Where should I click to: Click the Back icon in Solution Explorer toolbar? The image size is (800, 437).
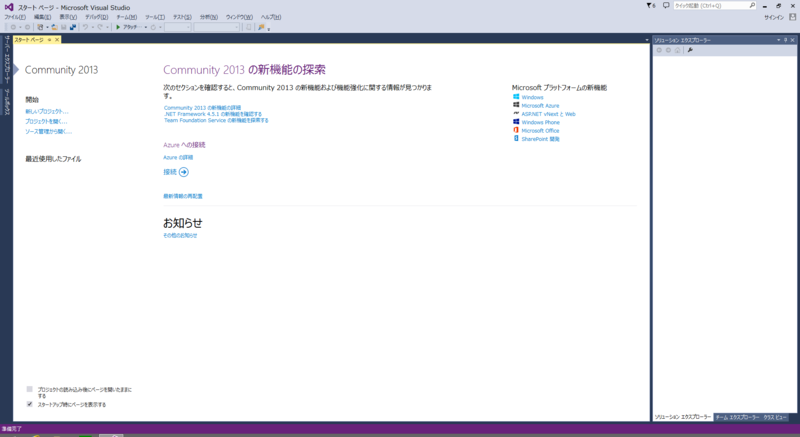click(x=659, y=50)
